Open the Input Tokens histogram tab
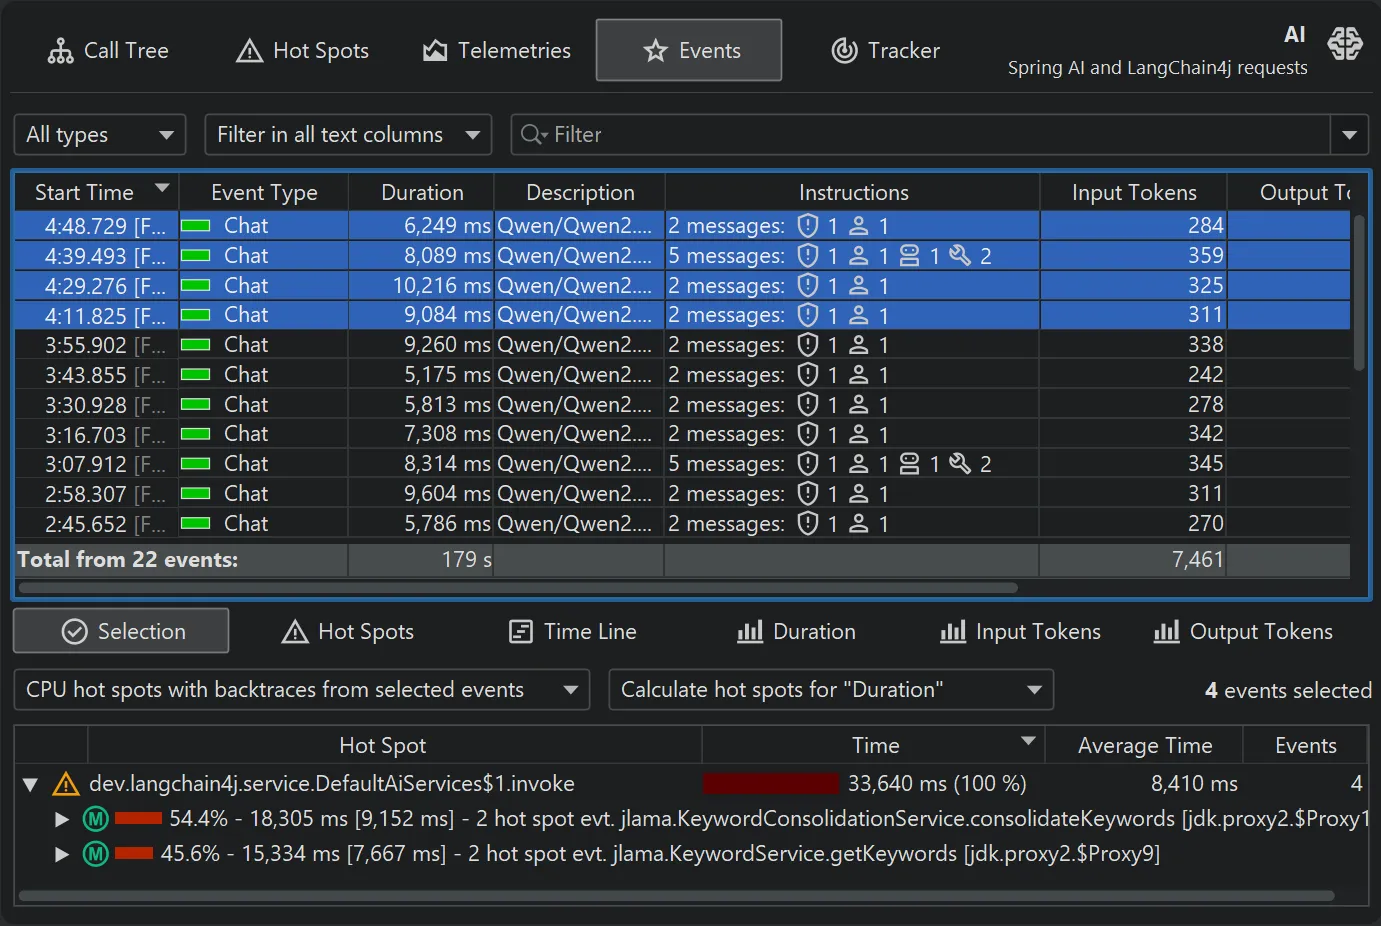The image size is (1381, 926). pos(1020,631)
